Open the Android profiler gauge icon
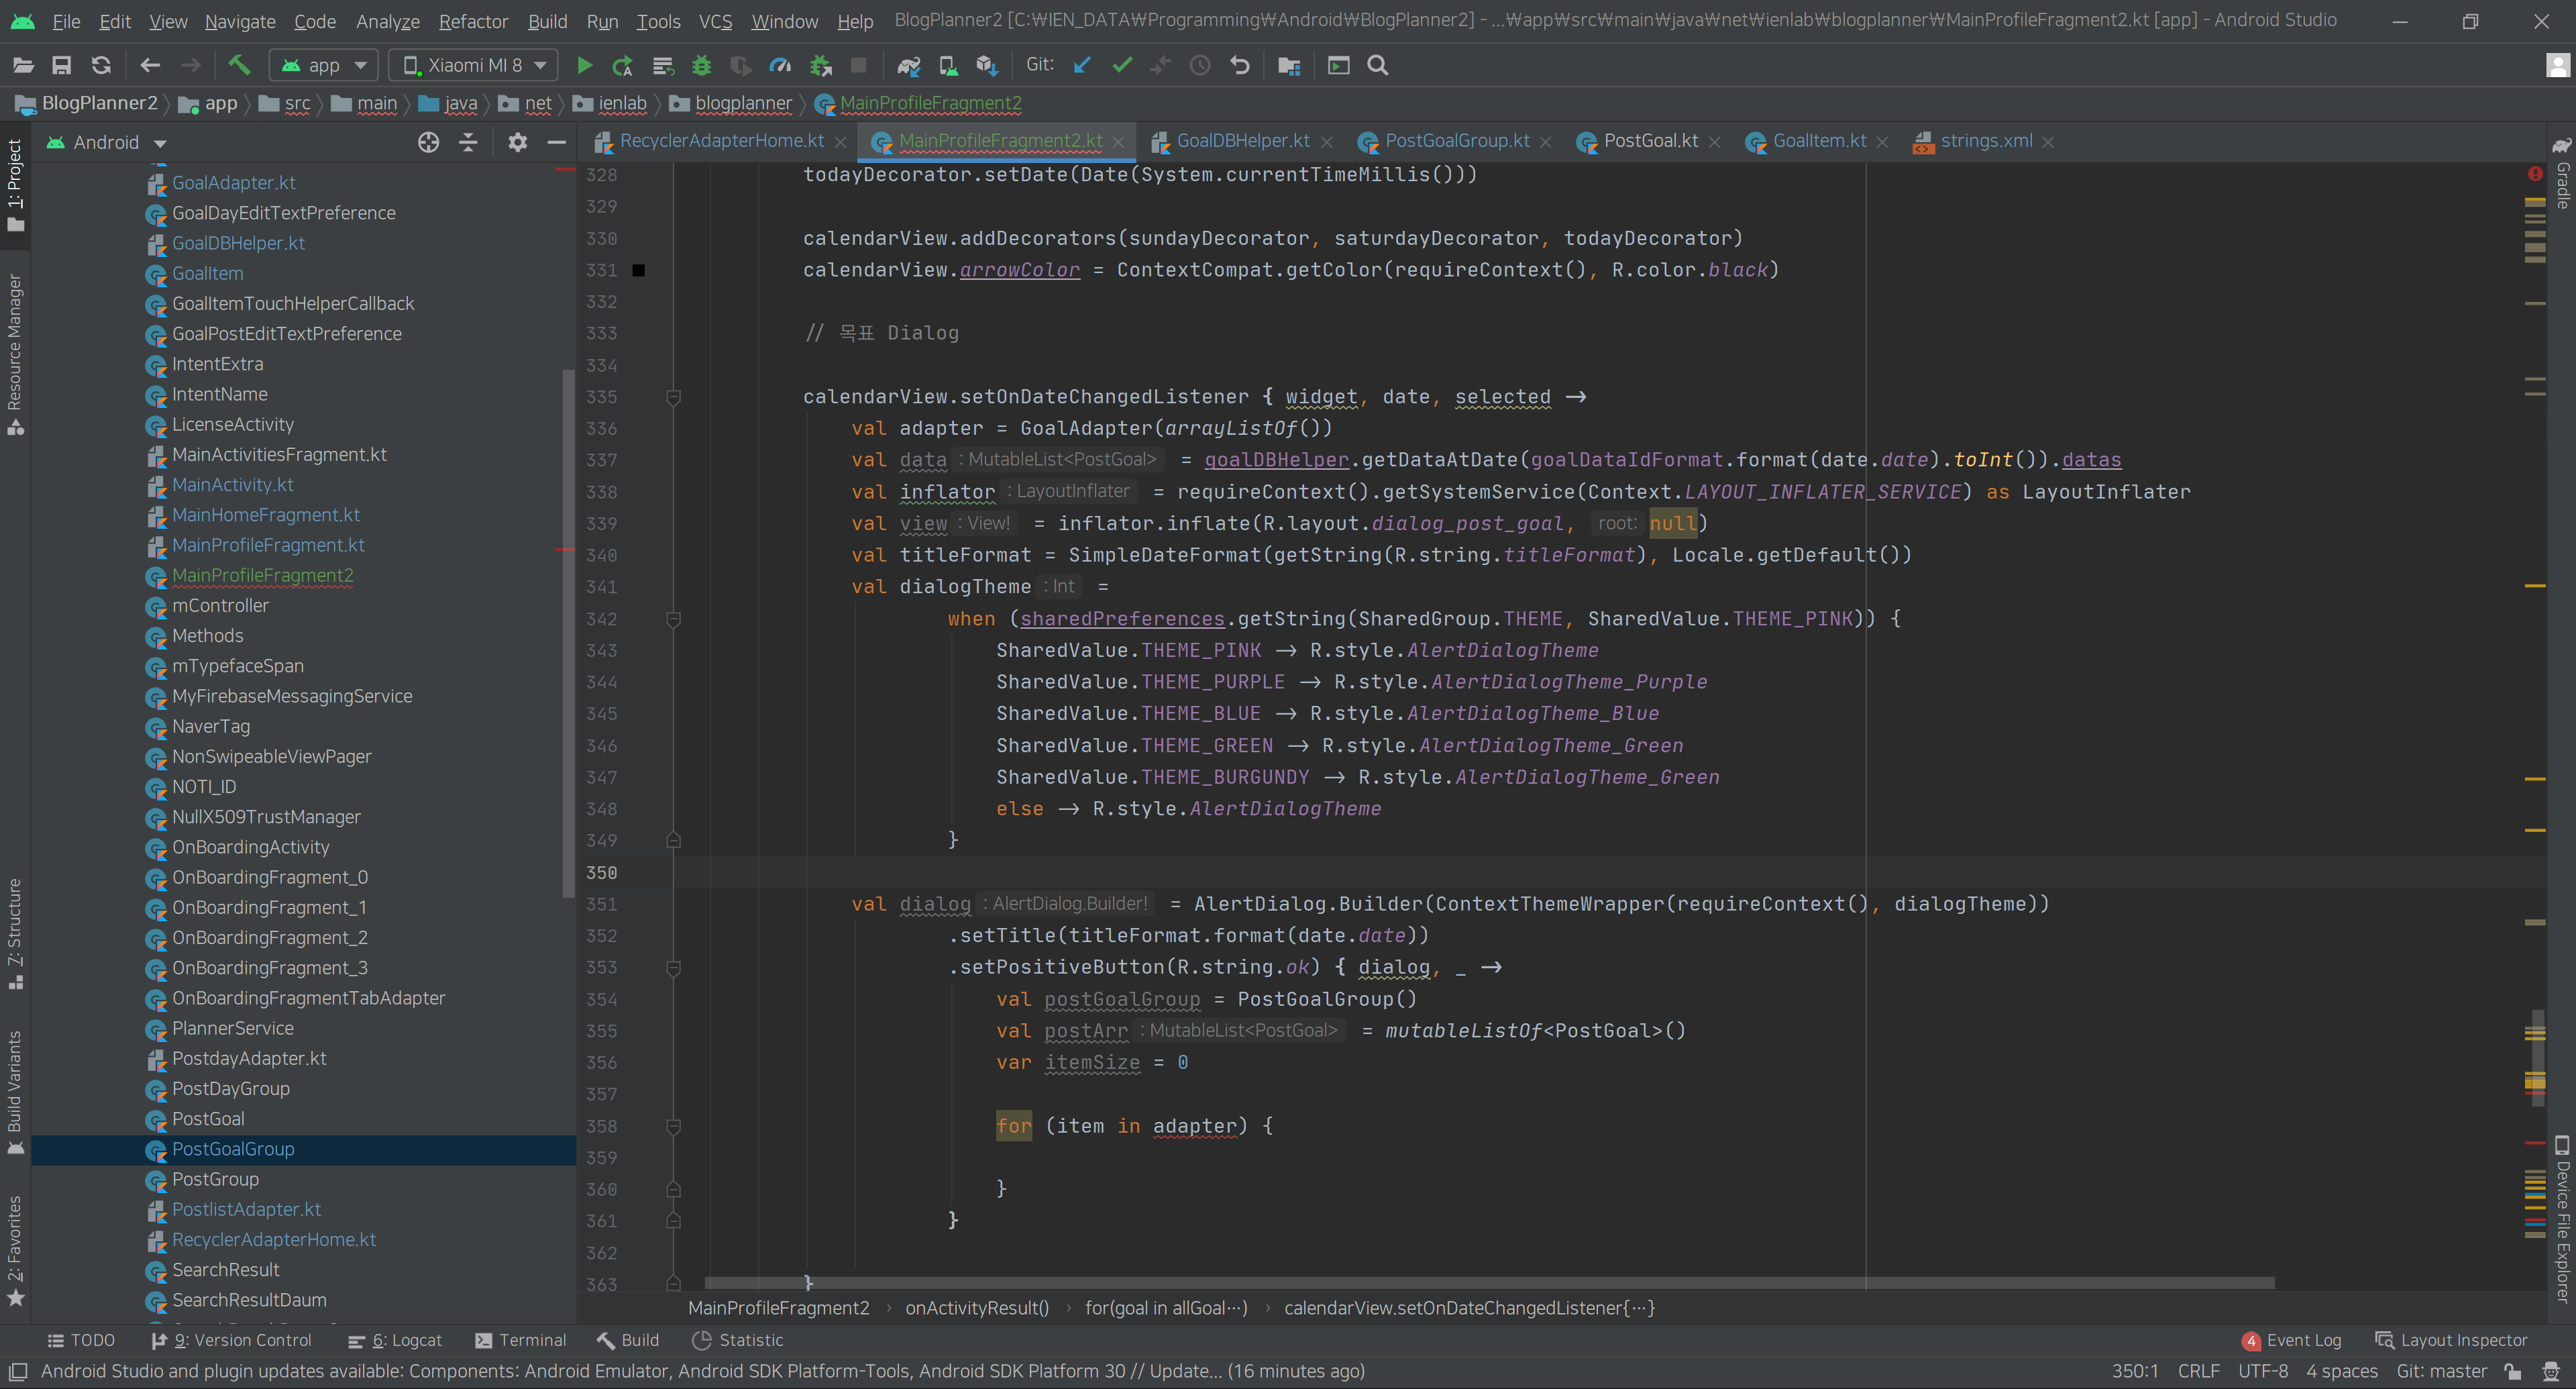 point(780,66)
